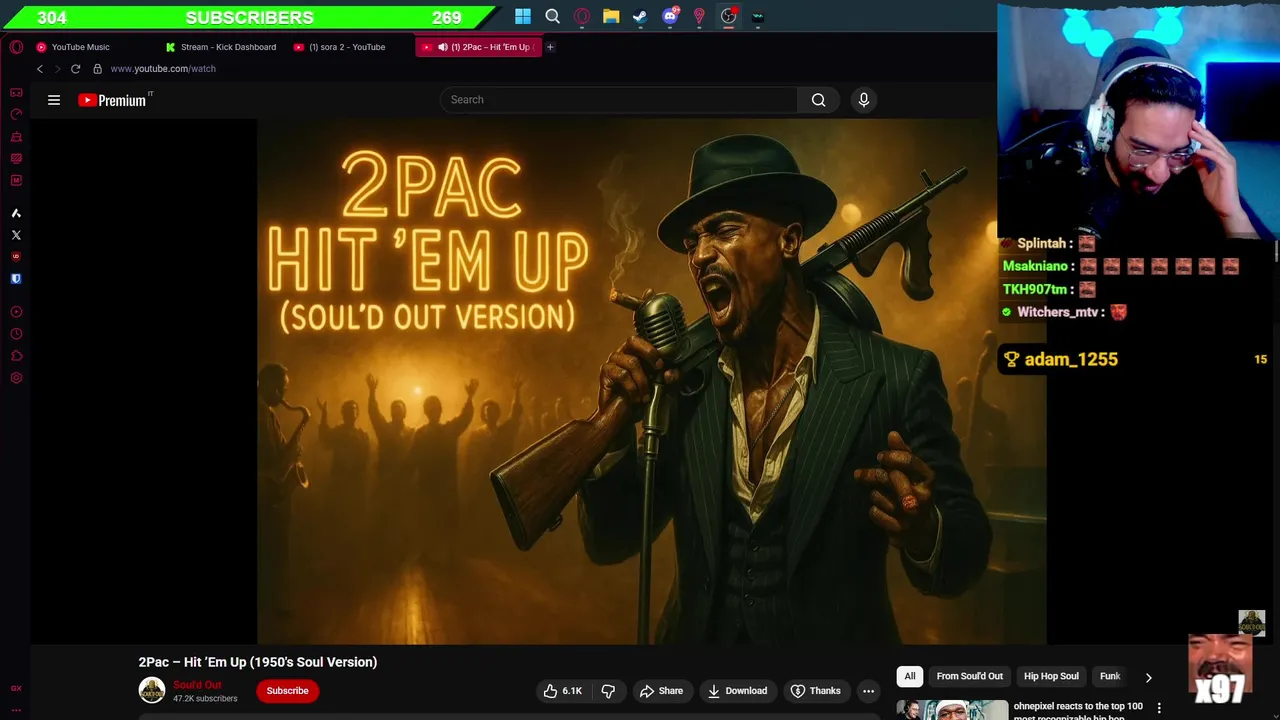1280x720 pixels.
Task: Open the sidebar Player icon
Action: 16,312
